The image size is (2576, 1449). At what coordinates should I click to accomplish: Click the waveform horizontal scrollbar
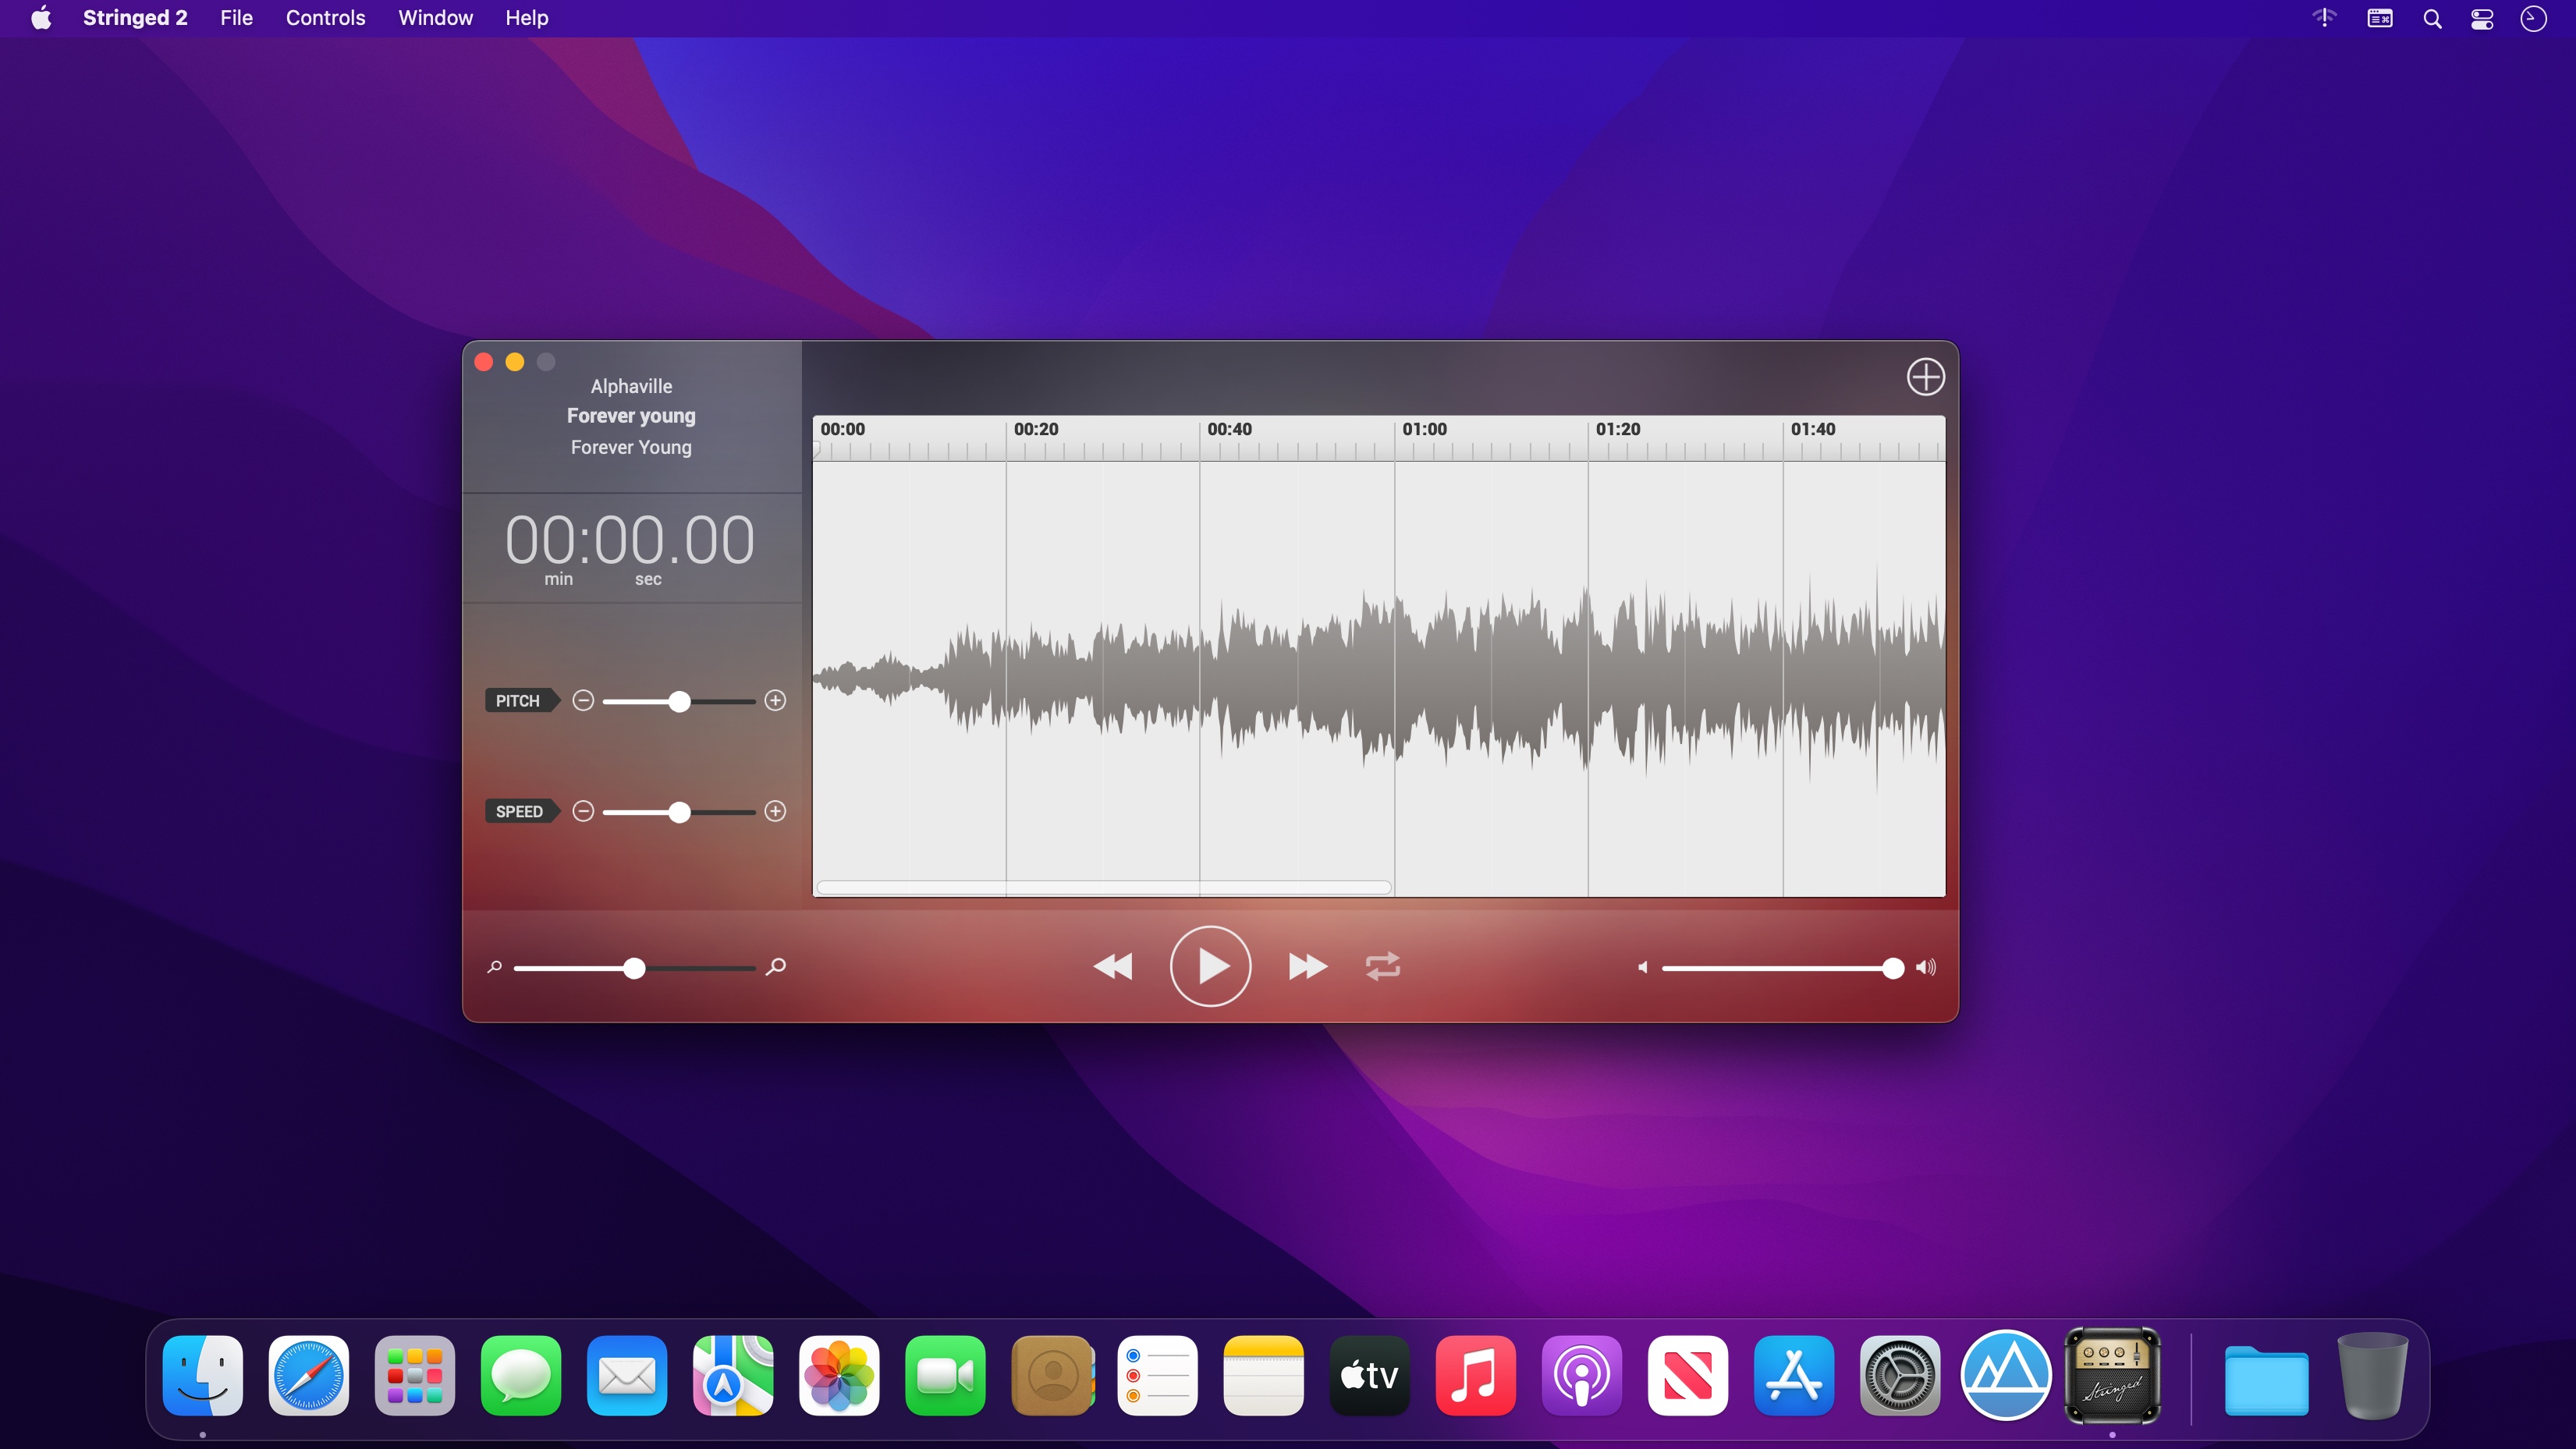point(1104,887)
